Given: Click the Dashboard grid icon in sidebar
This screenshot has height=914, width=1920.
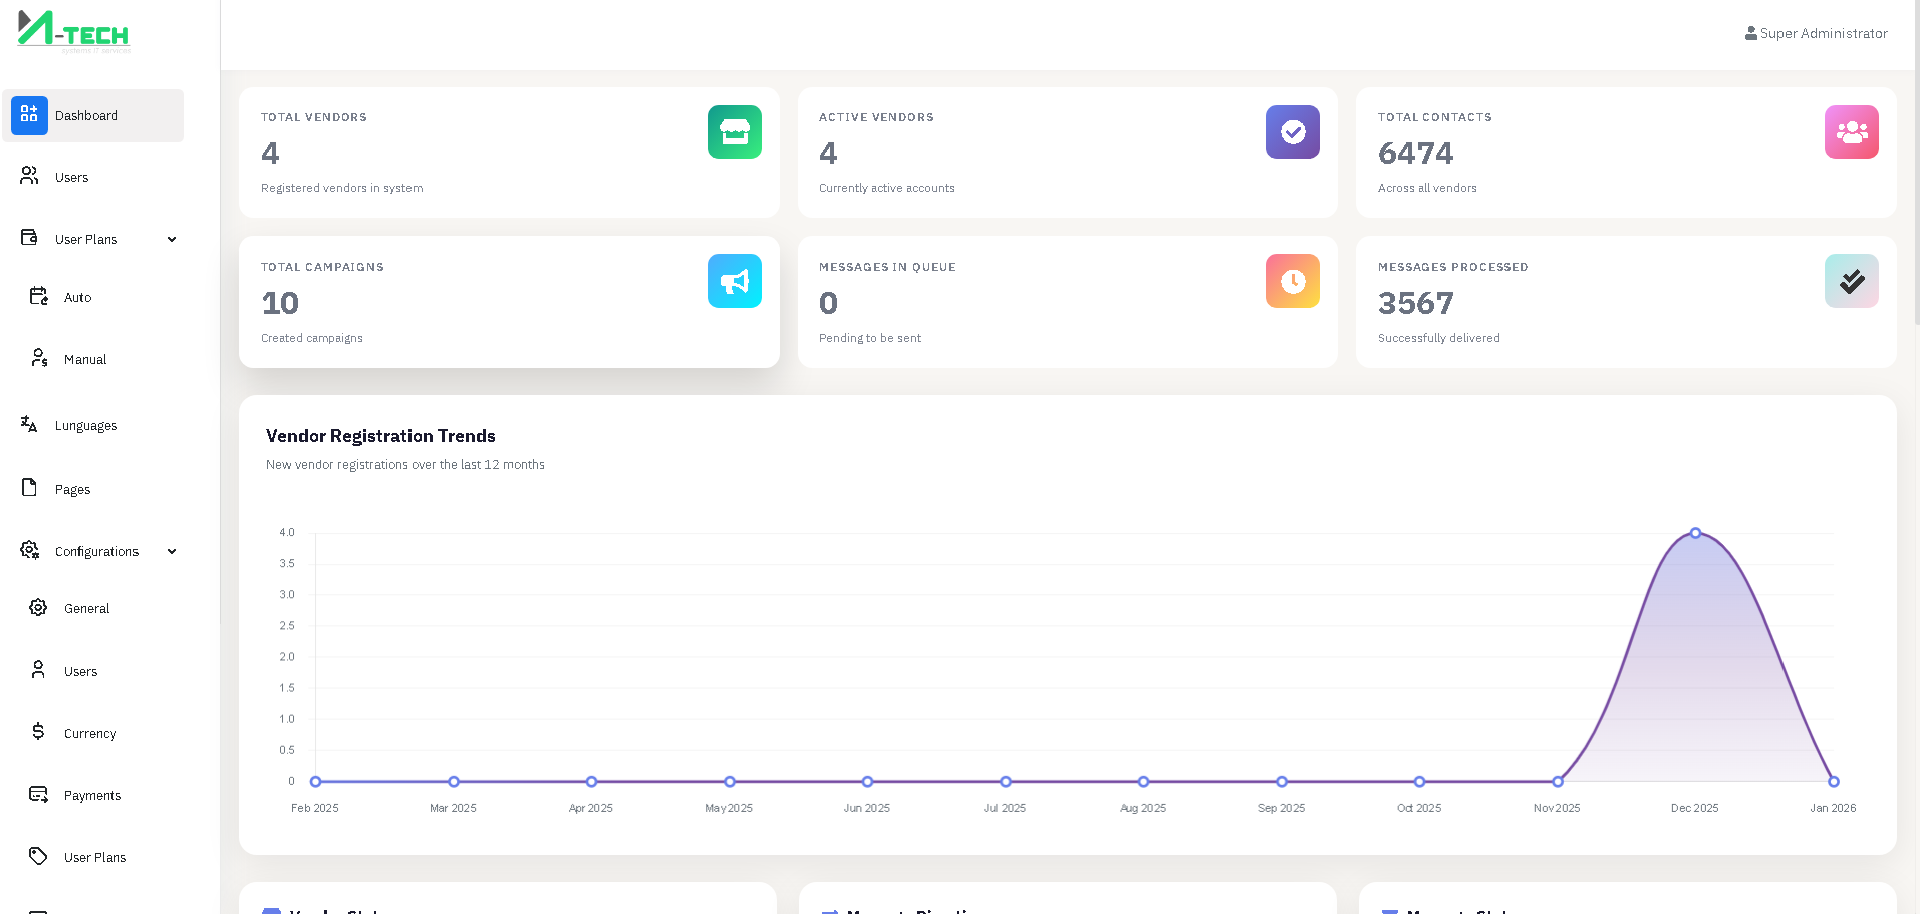Looking at the screenshot, I should pos(29,115).
